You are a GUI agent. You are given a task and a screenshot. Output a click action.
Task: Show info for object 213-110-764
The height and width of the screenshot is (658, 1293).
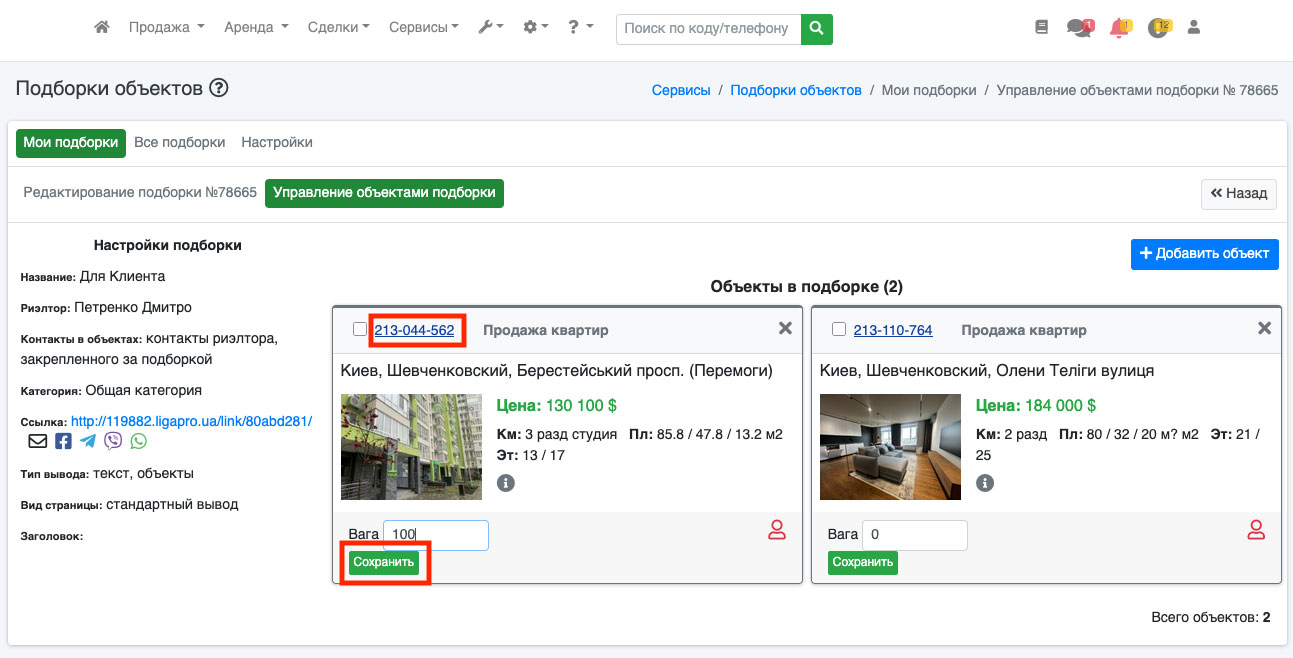pos(985,483)
